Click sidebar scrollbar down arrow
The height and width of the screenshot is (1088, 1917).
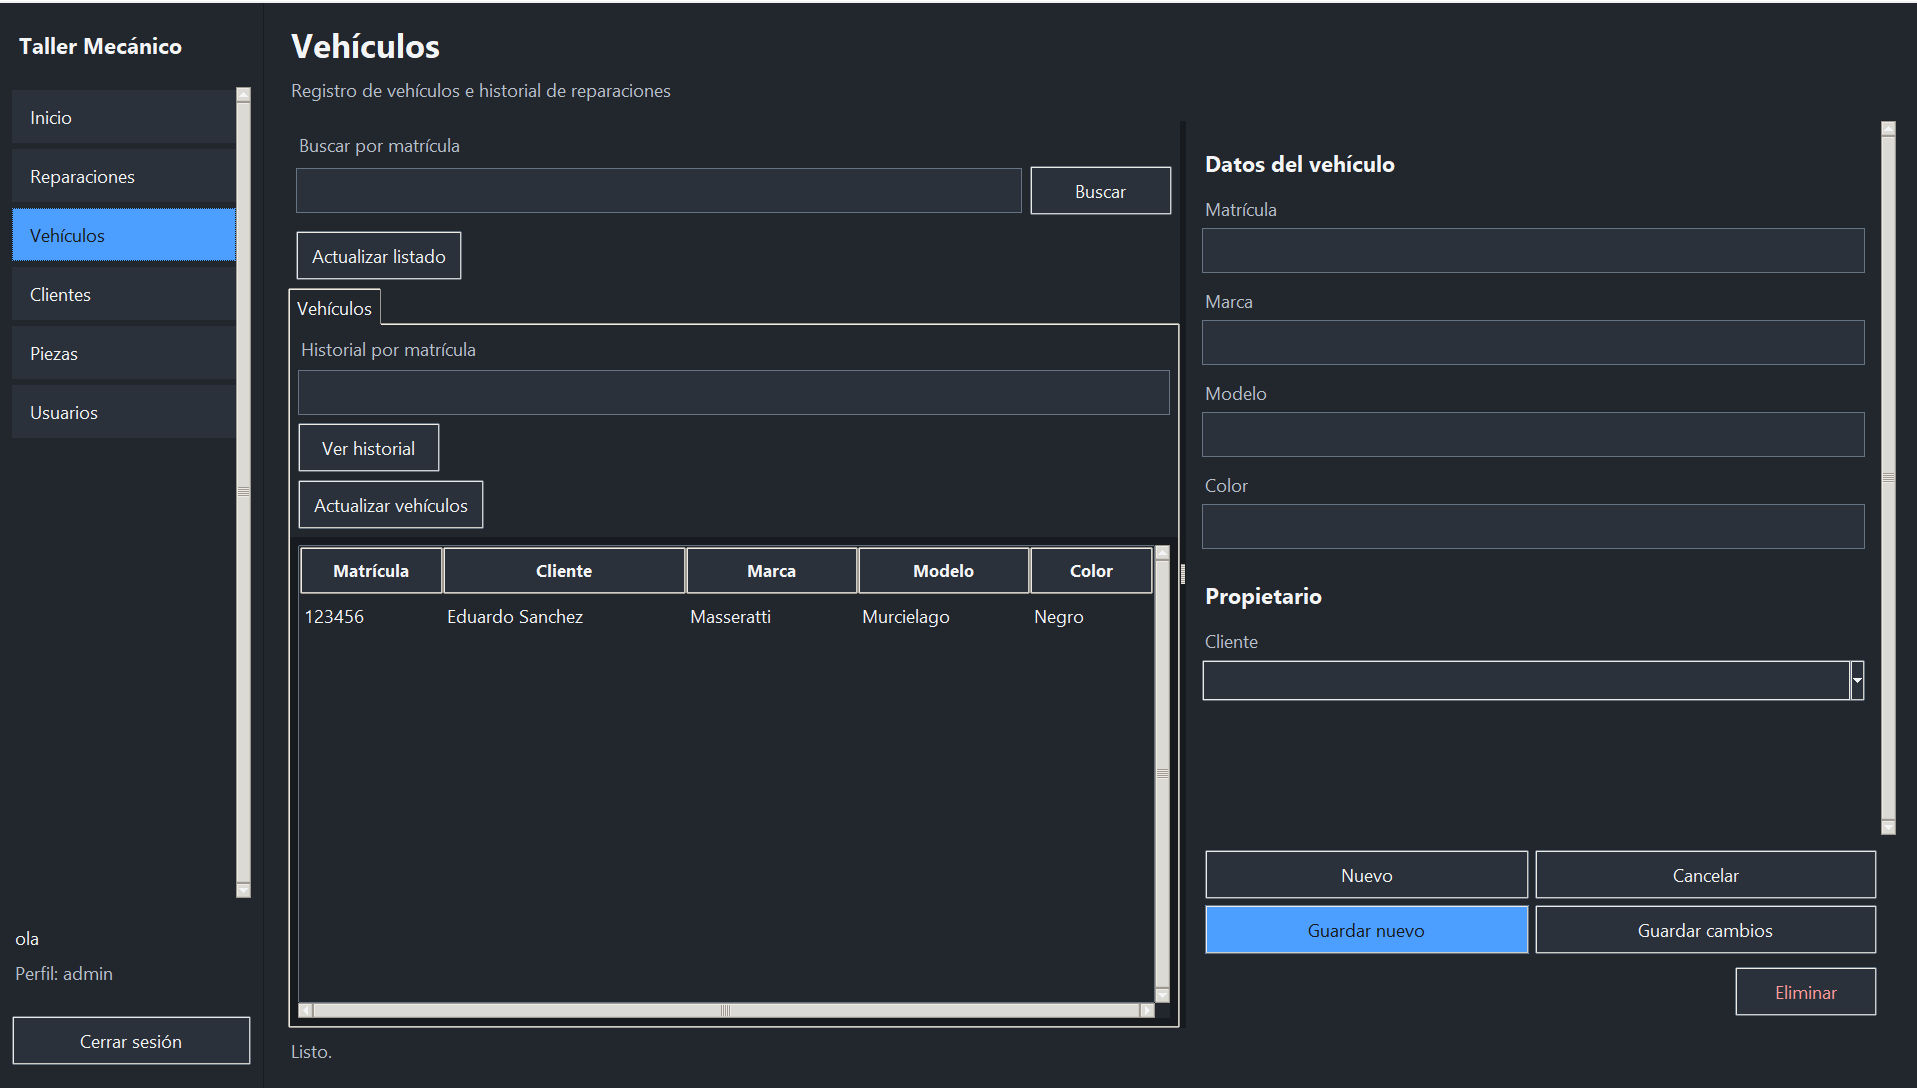pyautogui.click(x=243, y=890)
